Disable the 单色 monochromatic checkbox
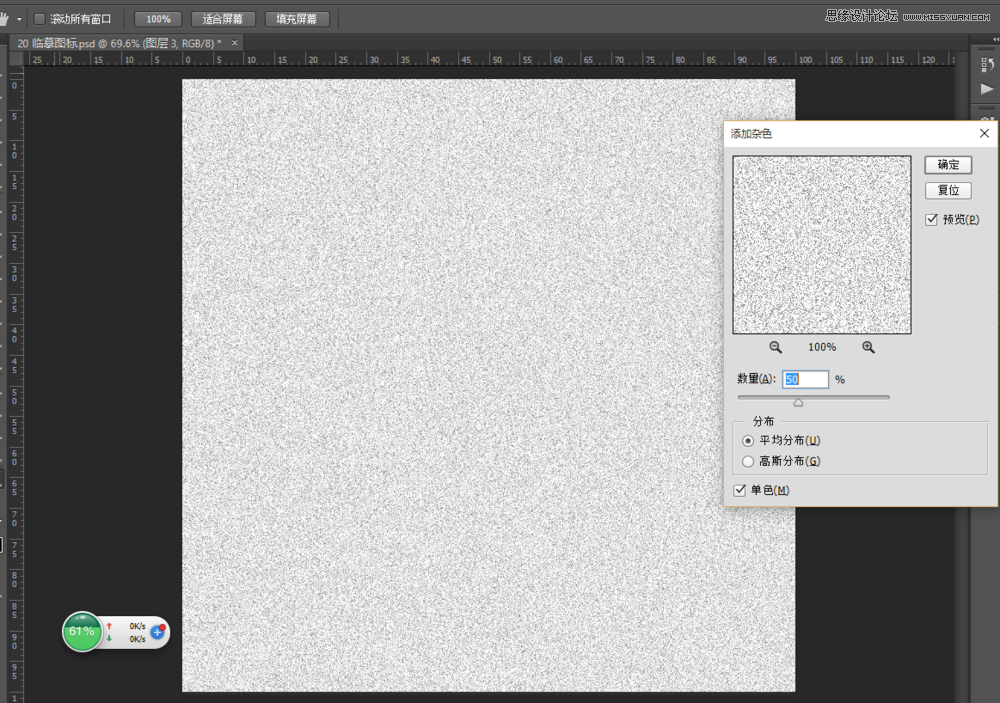1000x703 pixels. (740, 490)
